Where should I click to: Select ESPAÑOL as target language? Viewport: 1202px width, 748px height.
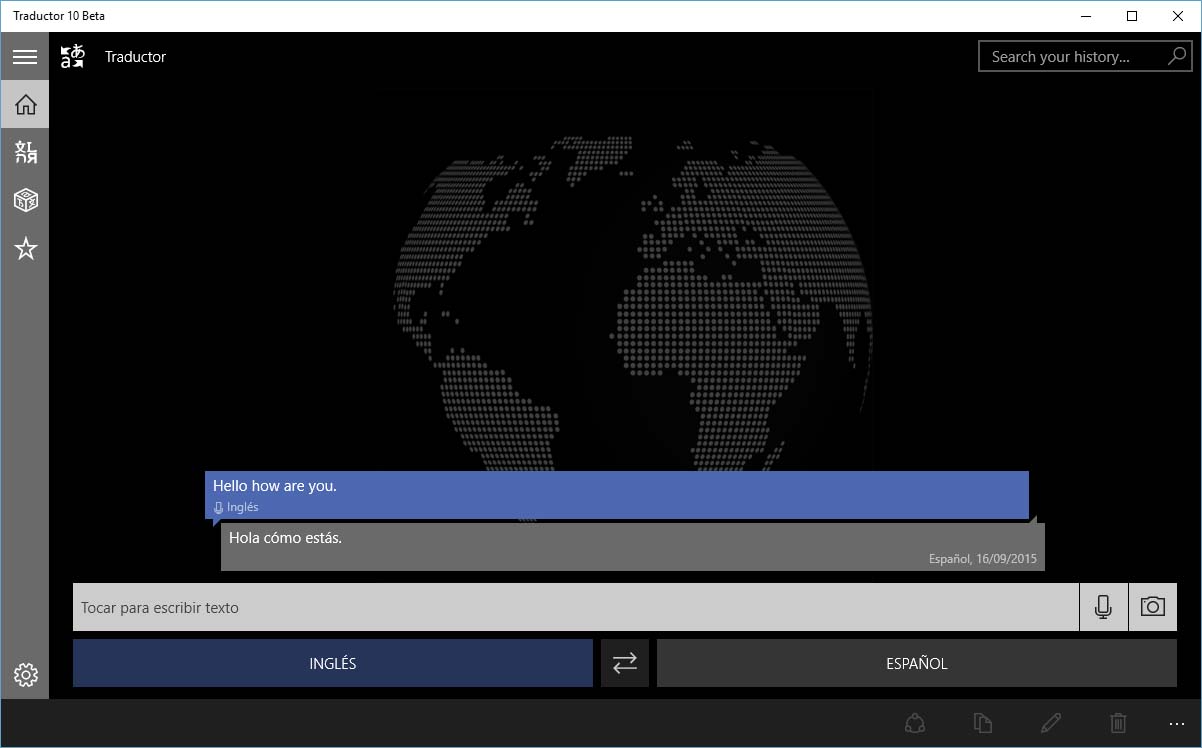click(917, 663)
